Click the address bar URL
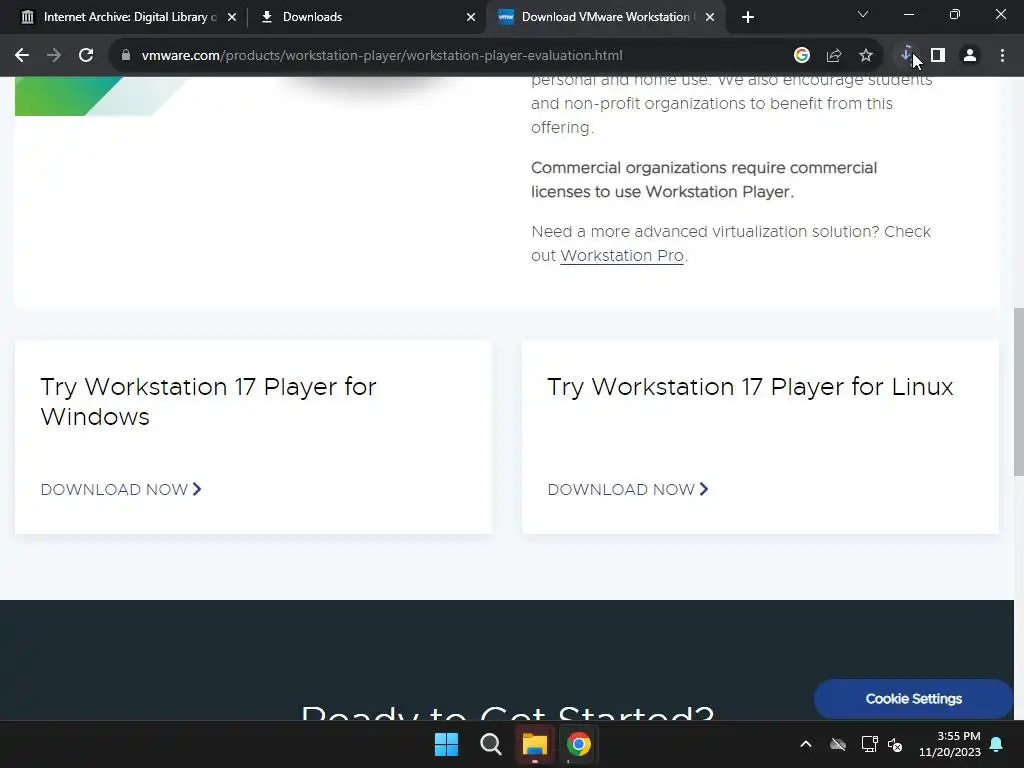The height and width of the screenshot is (768, 1024). [x=382, y=56]
